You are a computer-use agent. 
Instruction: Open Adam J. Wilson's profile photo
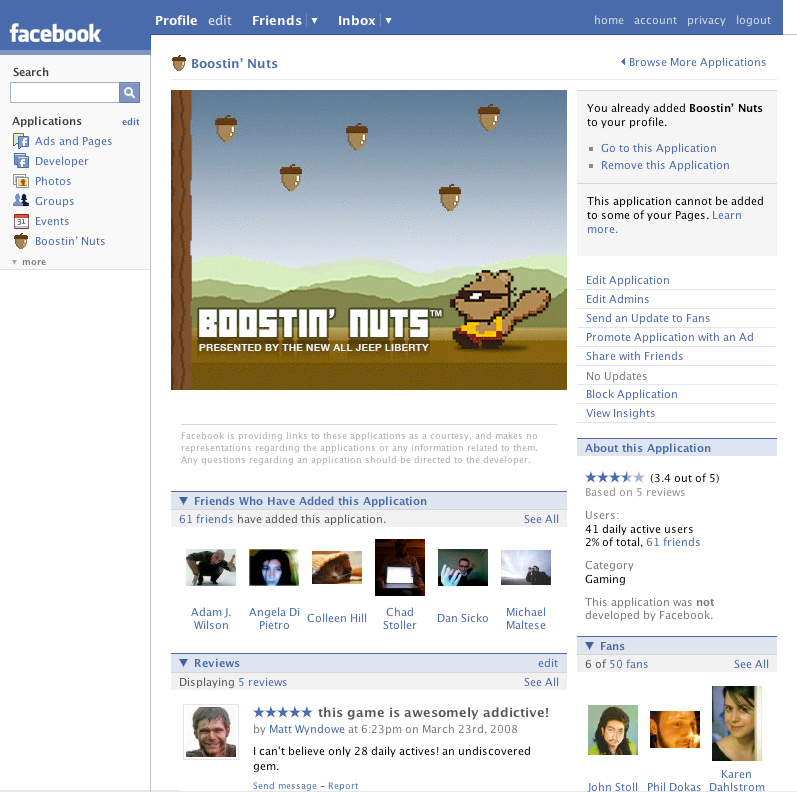(210, 567)
